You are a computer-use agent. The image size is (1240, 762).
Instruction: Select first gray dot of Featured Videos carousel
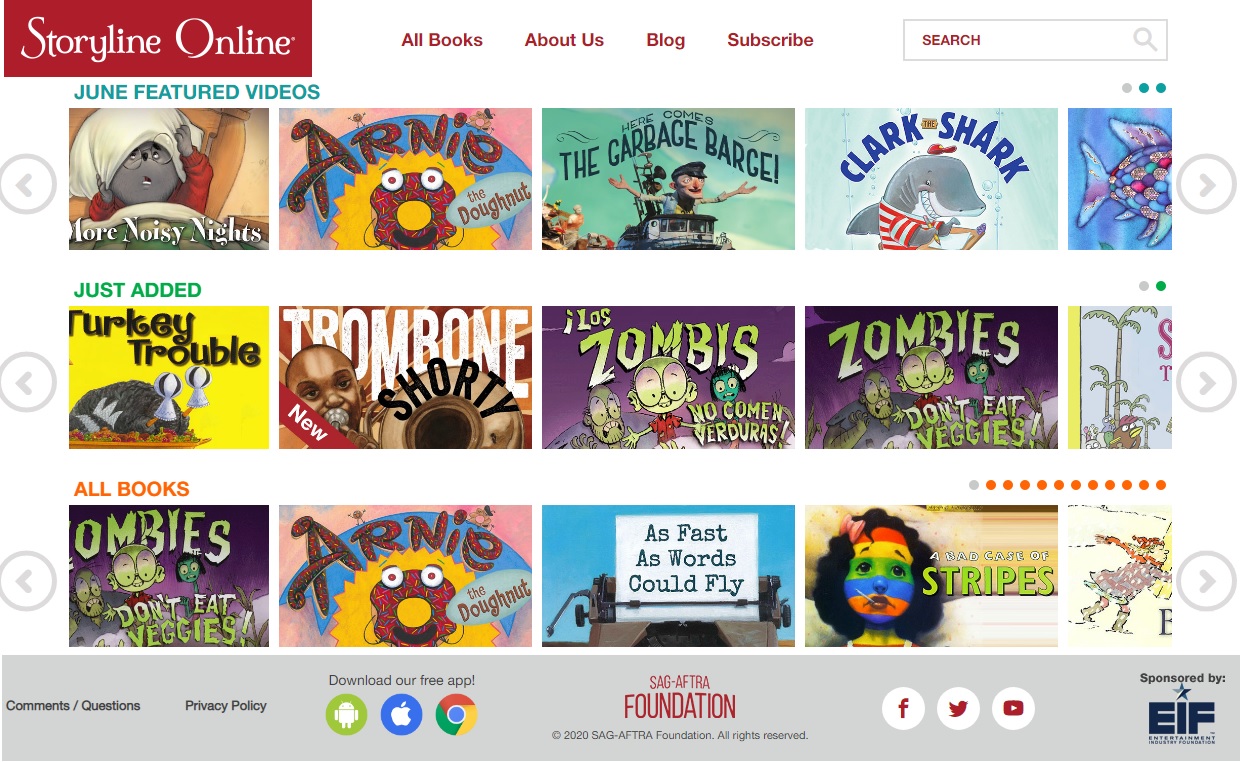tap(1127, 88)
